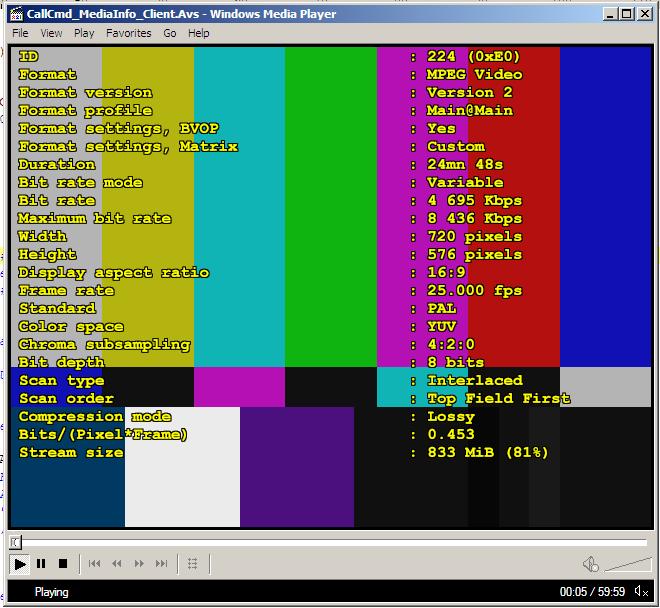Open the Play menu
The width and height of the screenshot is (660, 608).
click(x=84, y=33)
